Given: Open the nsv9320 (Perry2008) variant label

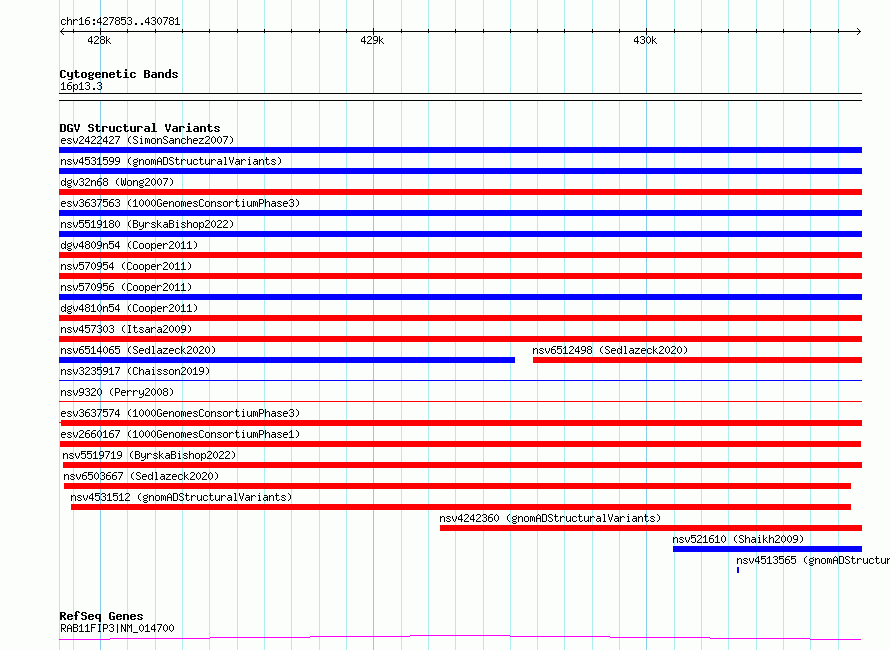Looking at the screenshot, I should pyautogui.click(x=117, y=393).
